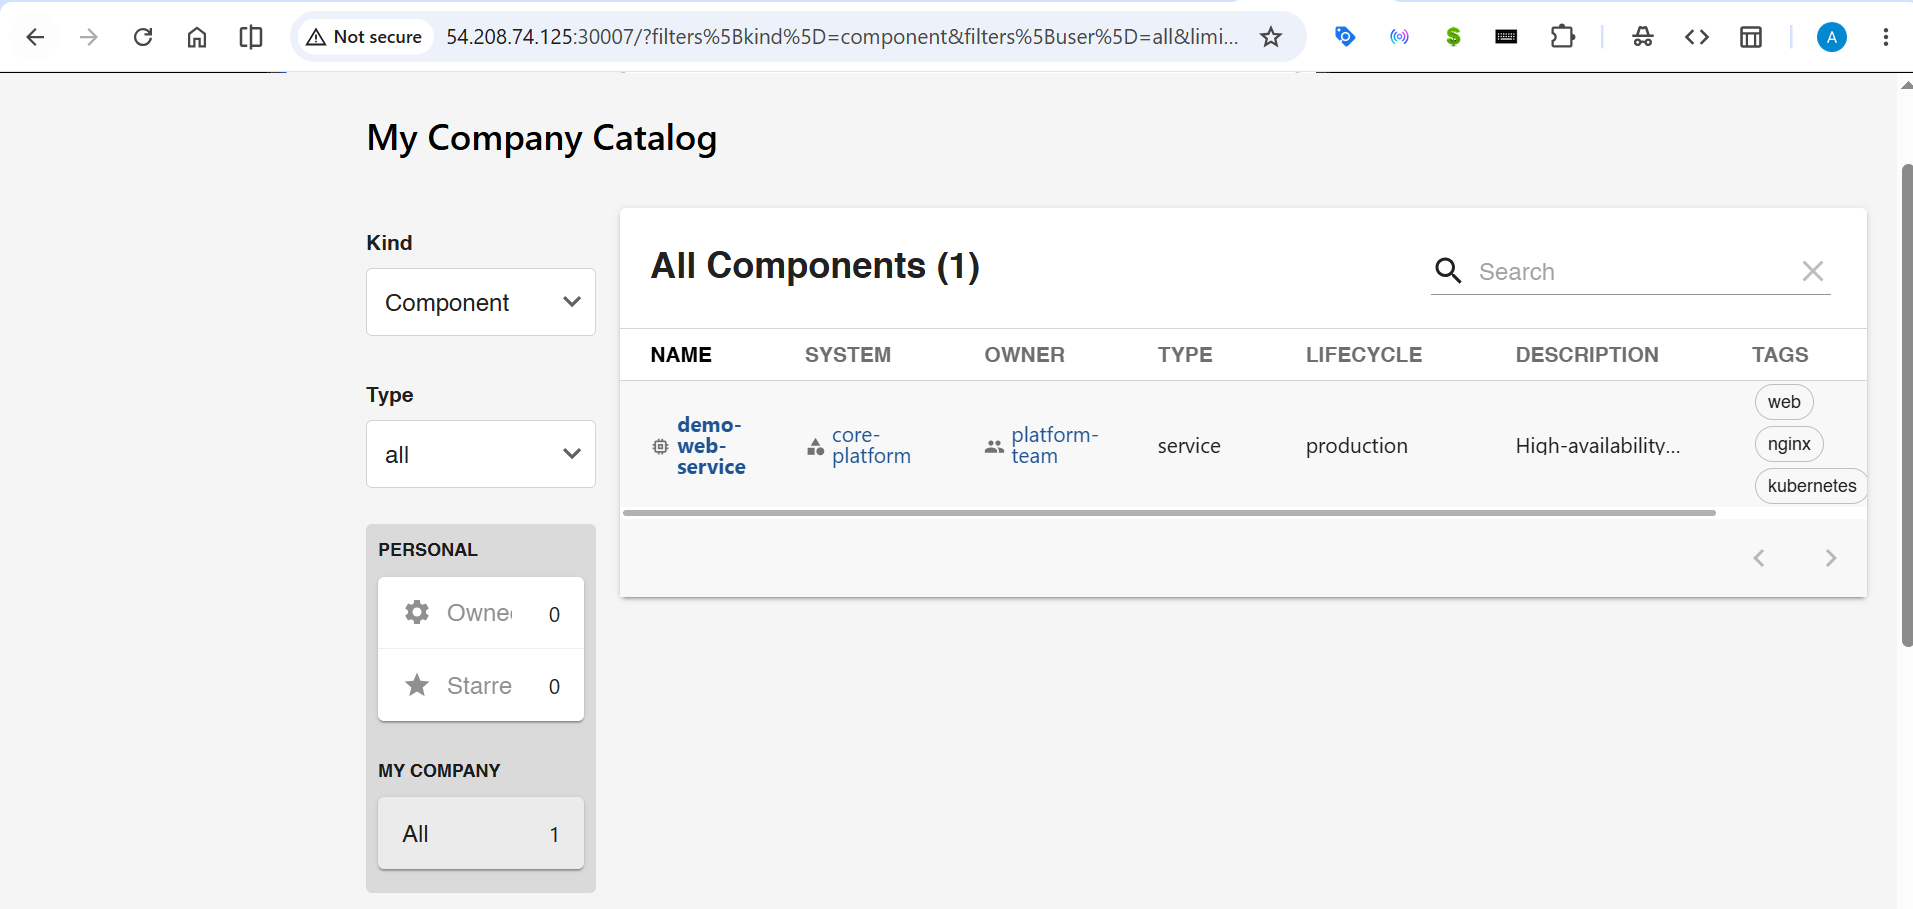Click the web tag chip
The image size is (1913, 909).
pos(1784,402)
